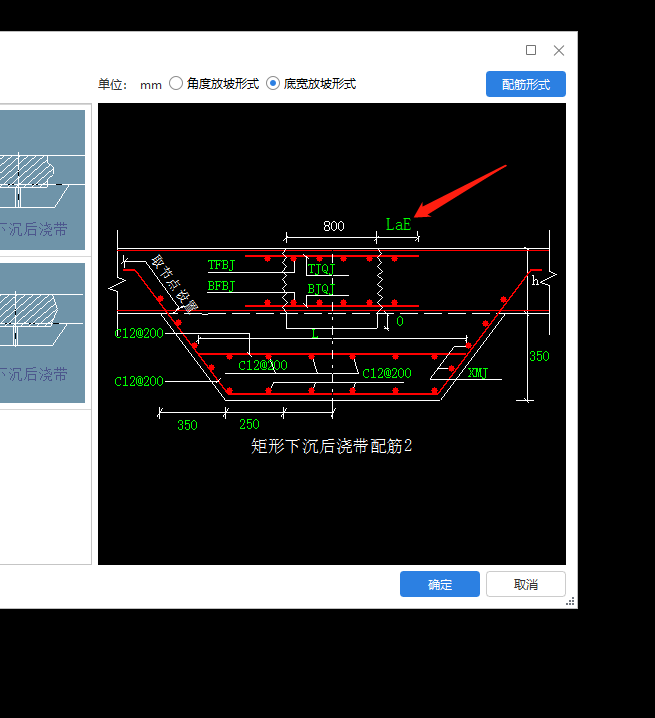Maximize the dialog window
The height and width of the screenshot is (718, 655).
coord(531,50)
